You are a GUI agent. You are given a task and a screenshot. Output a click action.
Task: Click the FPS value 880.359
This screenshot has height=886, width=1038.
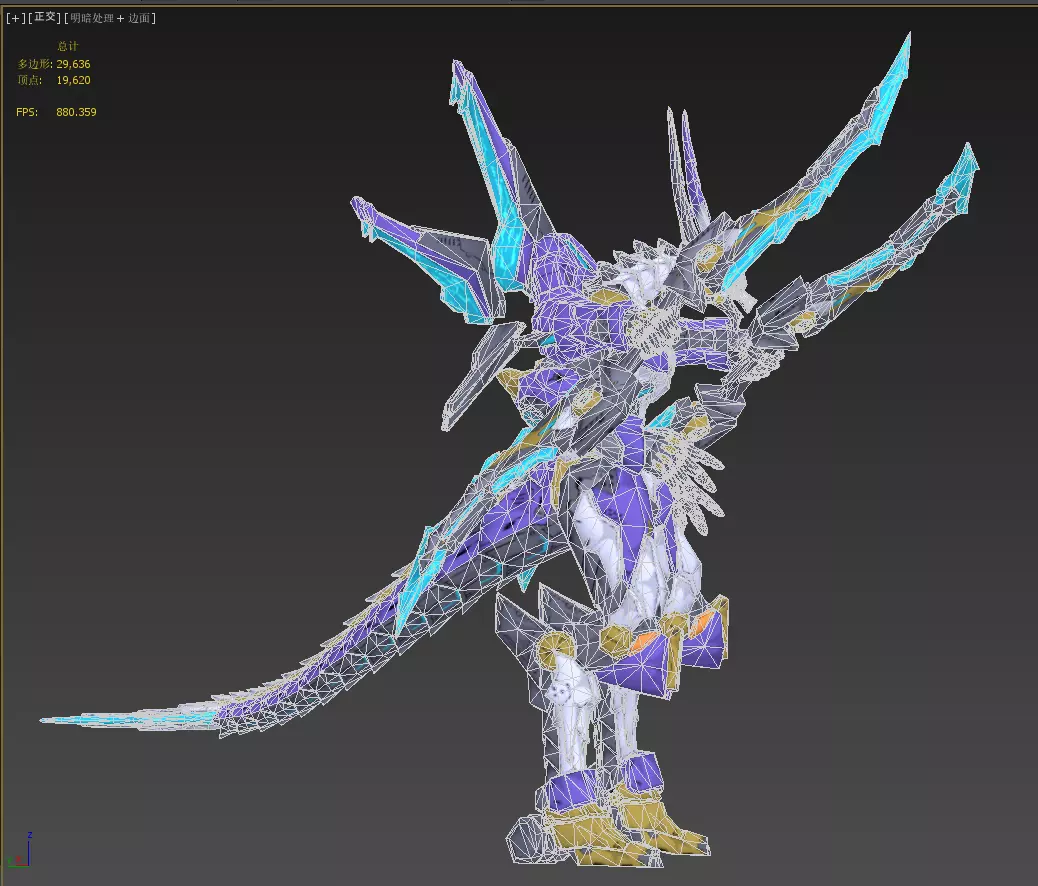76,112
